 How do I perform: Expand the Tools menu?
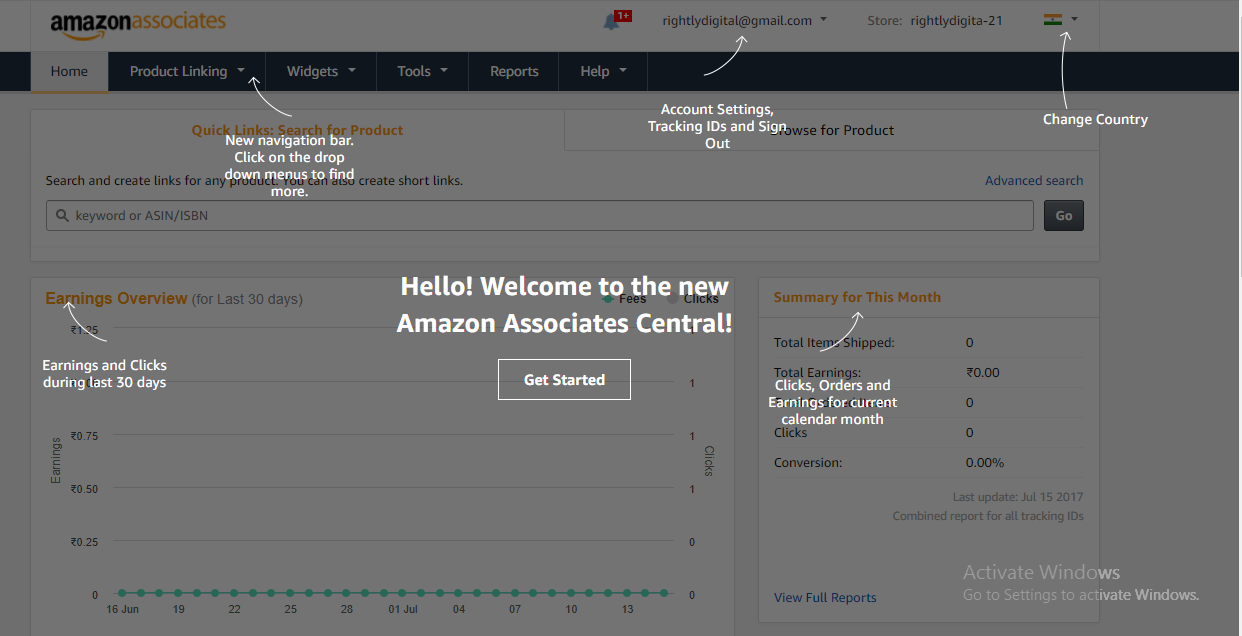[x=422, y=71]
